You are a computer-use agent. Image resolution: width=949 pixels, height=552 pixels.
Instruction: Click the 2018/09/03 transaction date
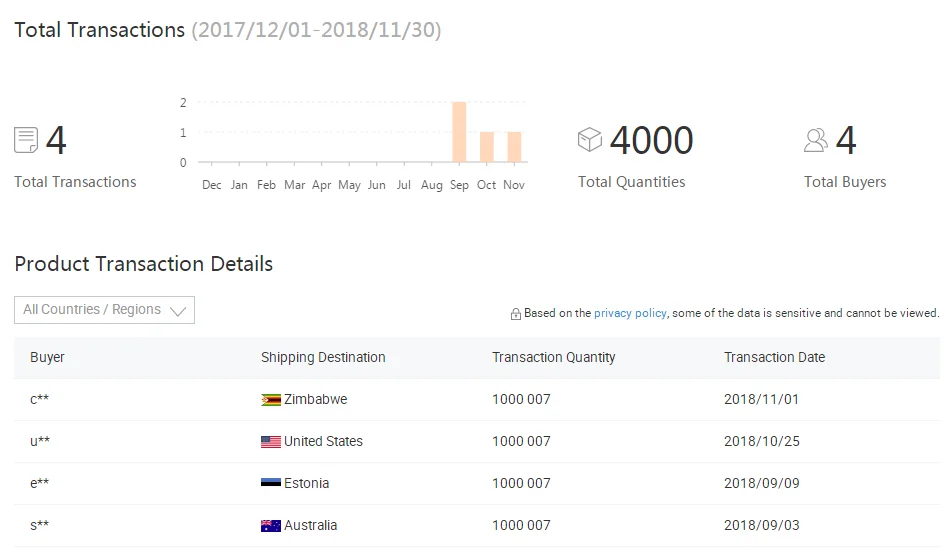pyautogui.click(x=761, y=525)
